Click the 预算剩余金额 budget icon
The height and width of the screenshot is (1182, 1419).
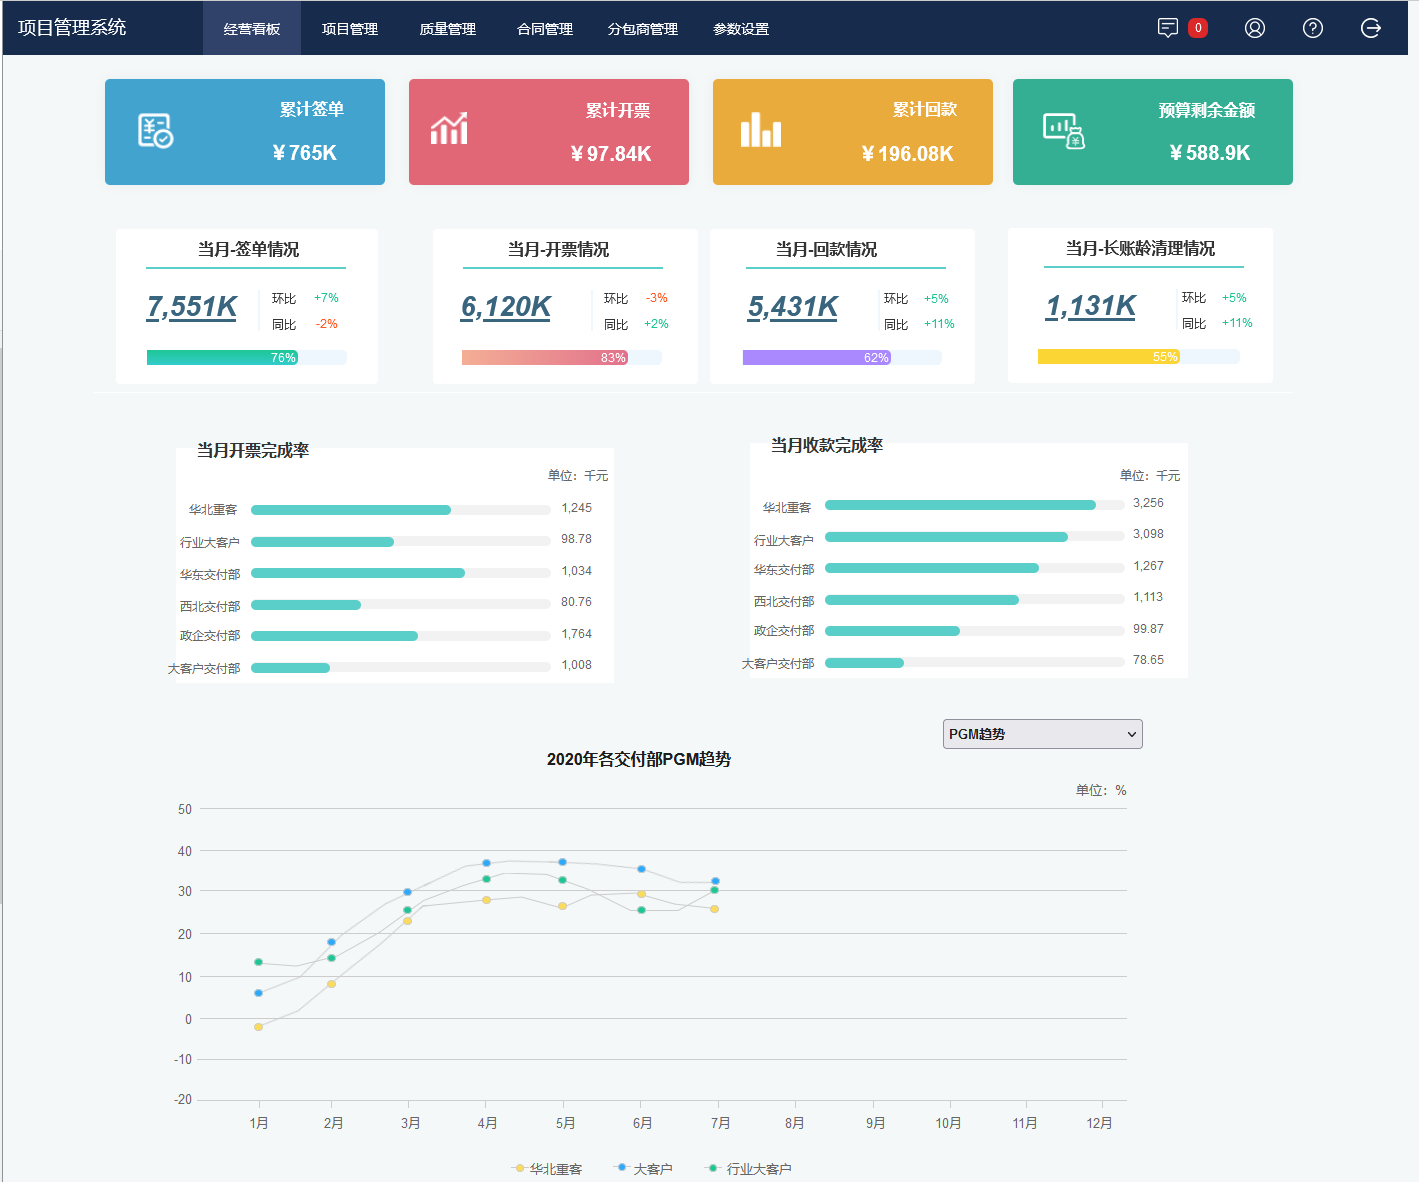tap(1064, 131)
